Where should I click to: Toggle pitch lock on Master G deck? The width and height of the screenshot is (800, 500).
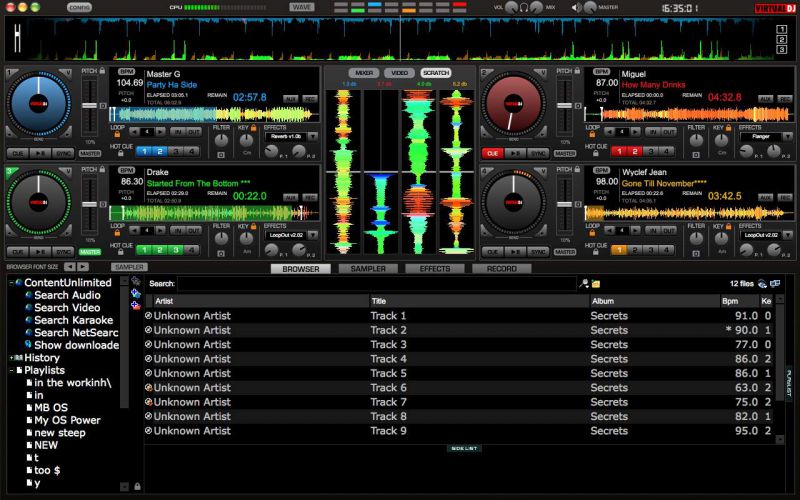click(x=102, y=70)
